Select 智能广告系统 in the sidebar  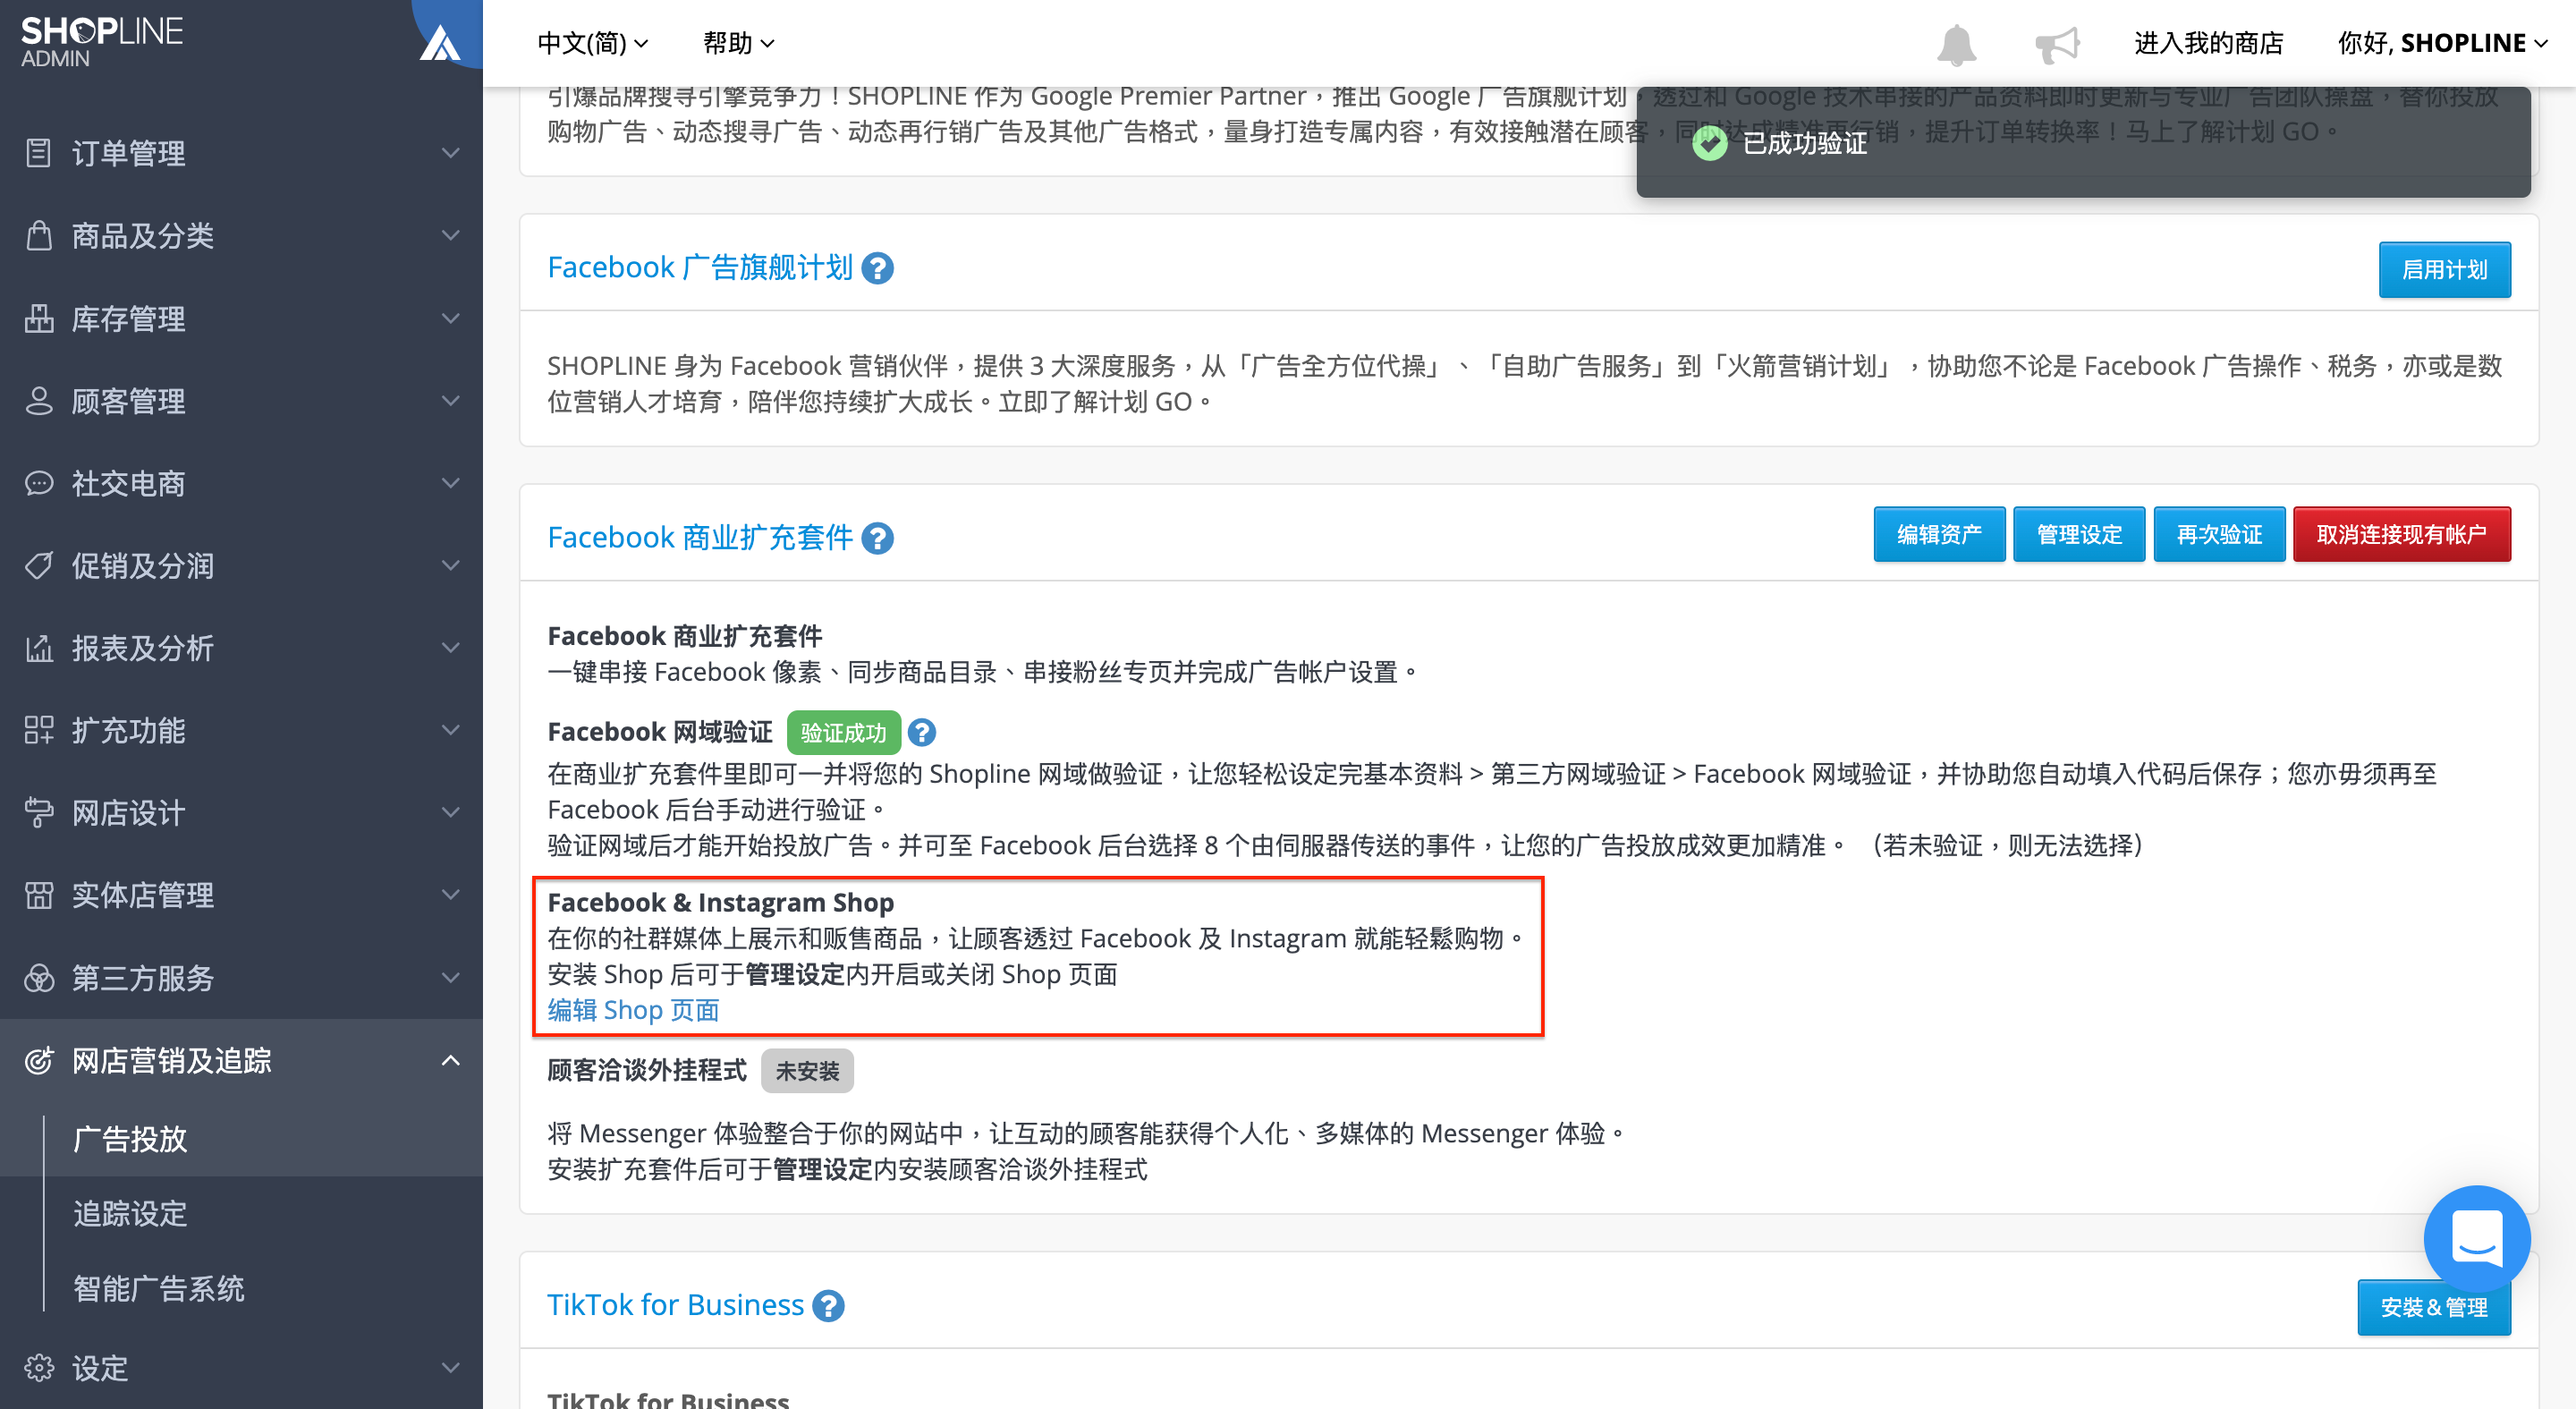tap(158, 1288)
